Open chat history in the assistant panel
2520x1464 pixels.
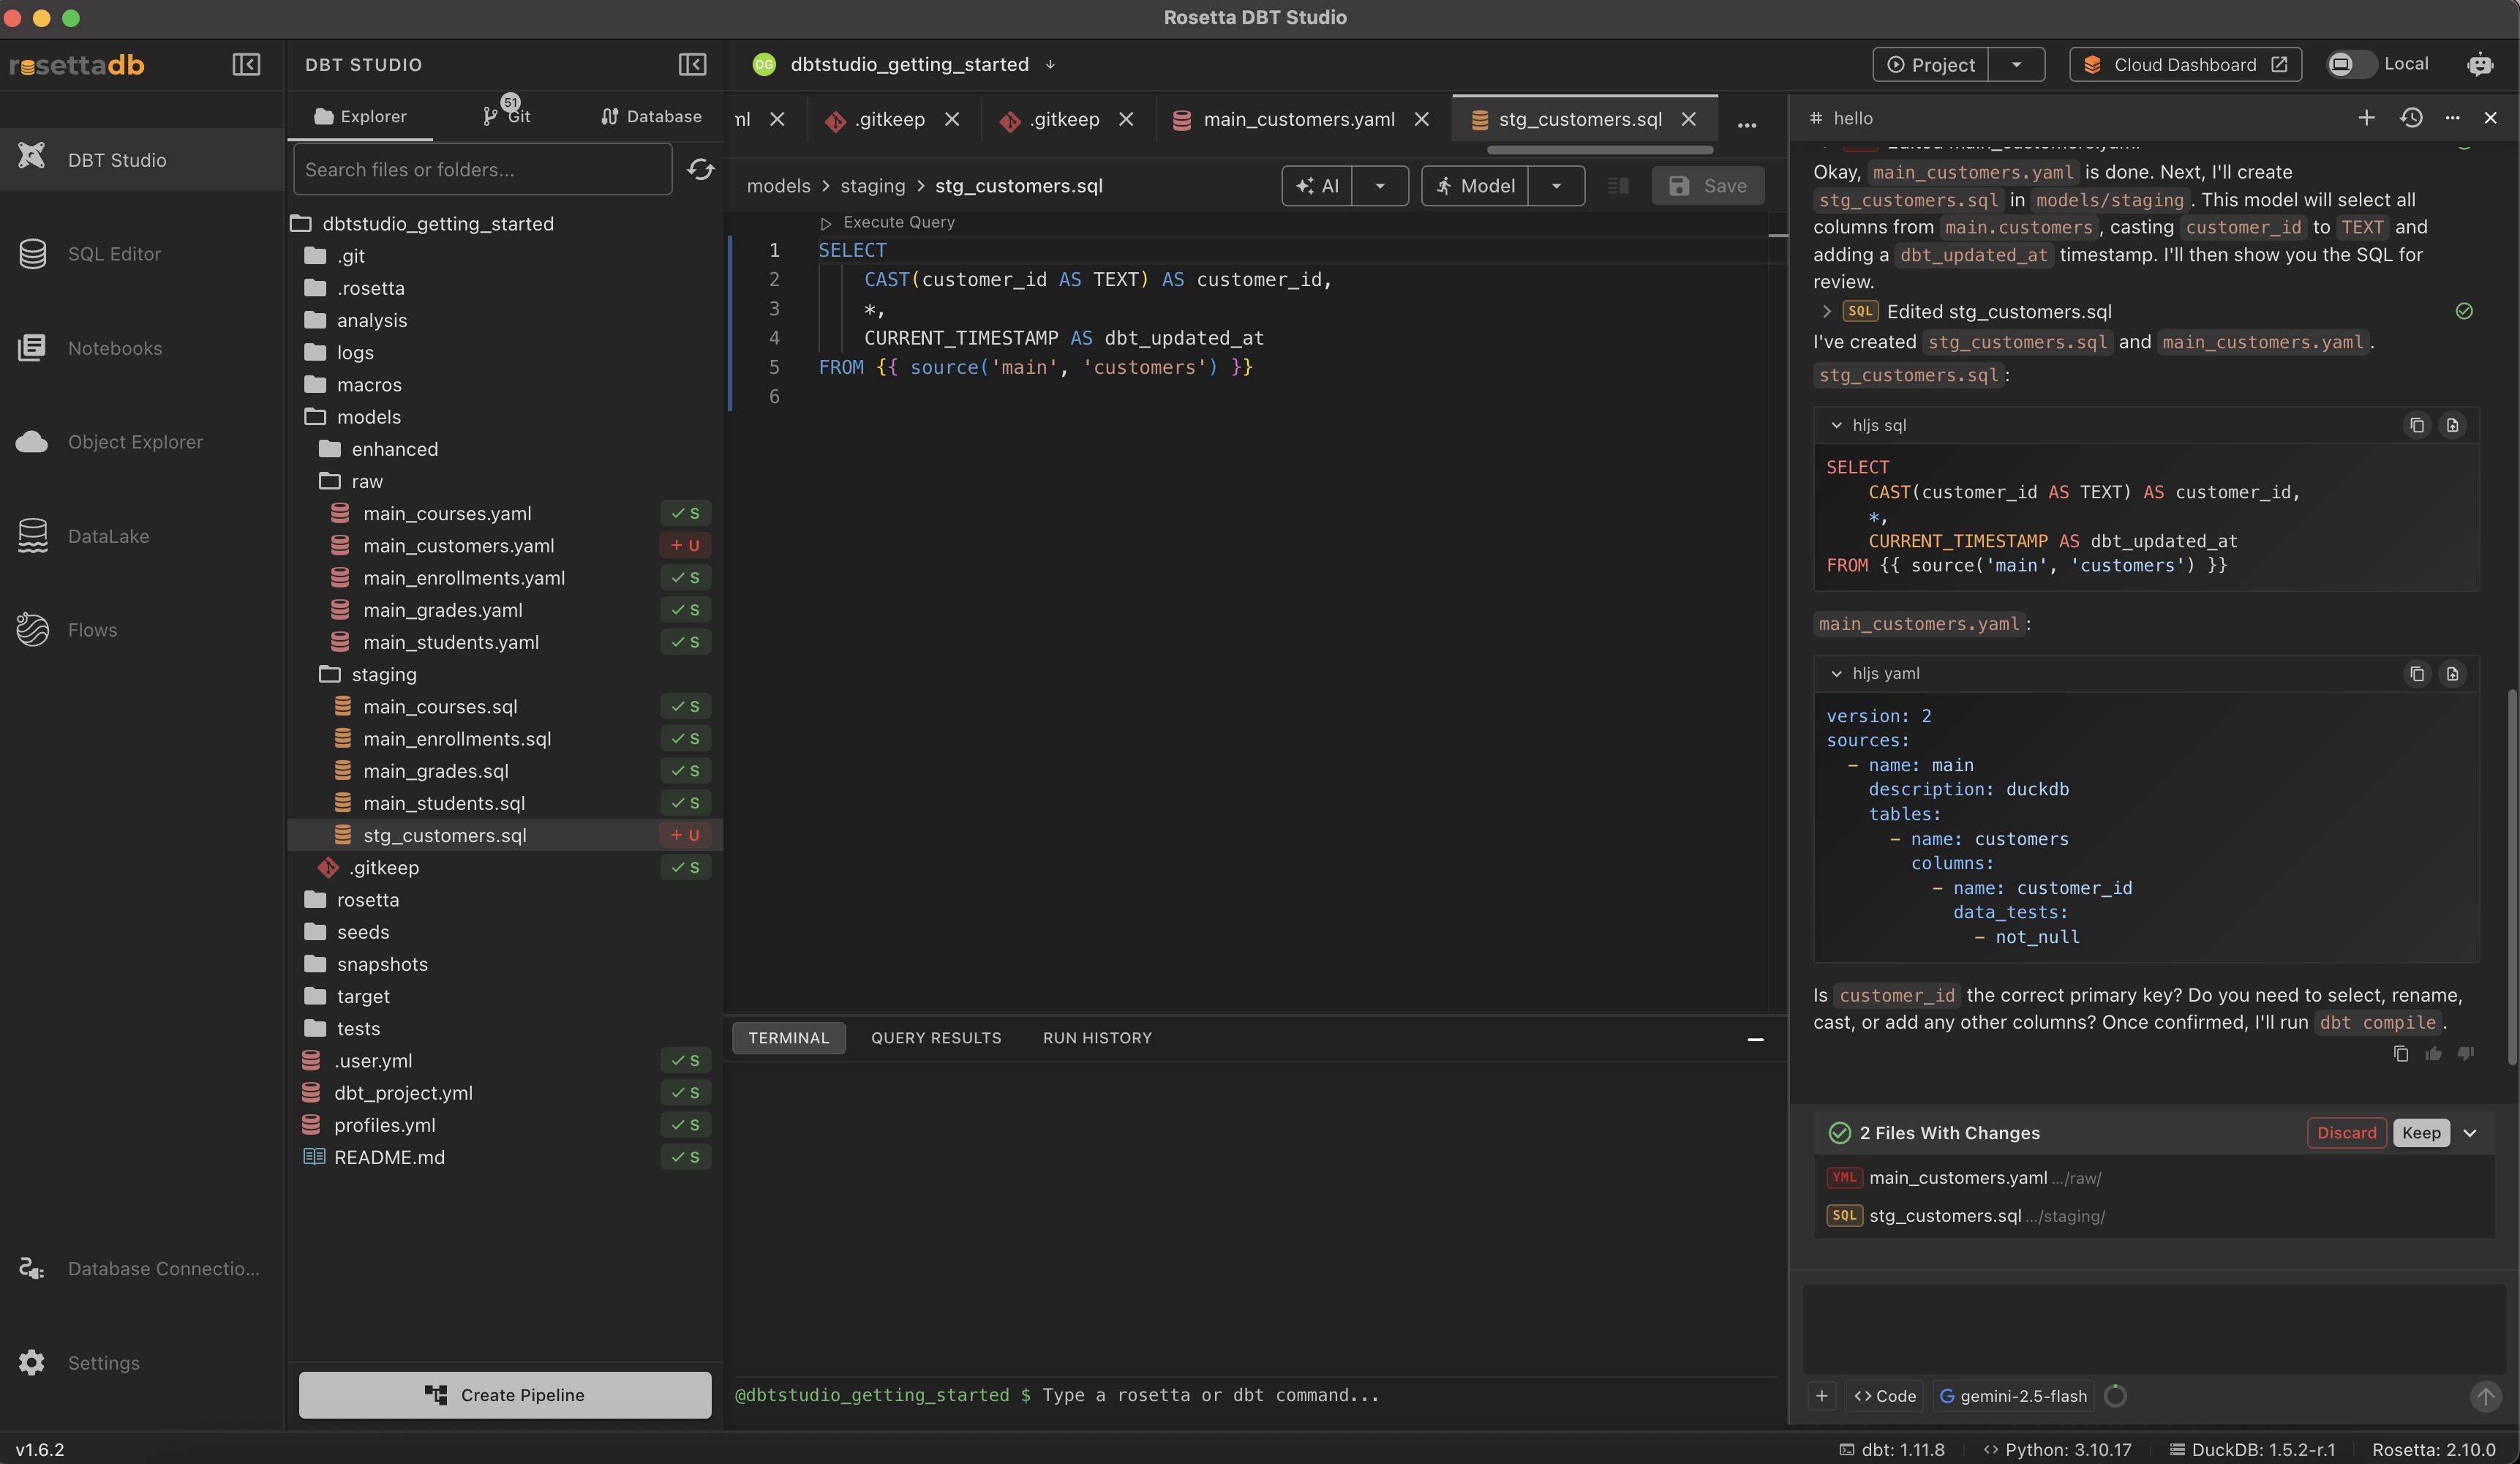[2411, 118]
